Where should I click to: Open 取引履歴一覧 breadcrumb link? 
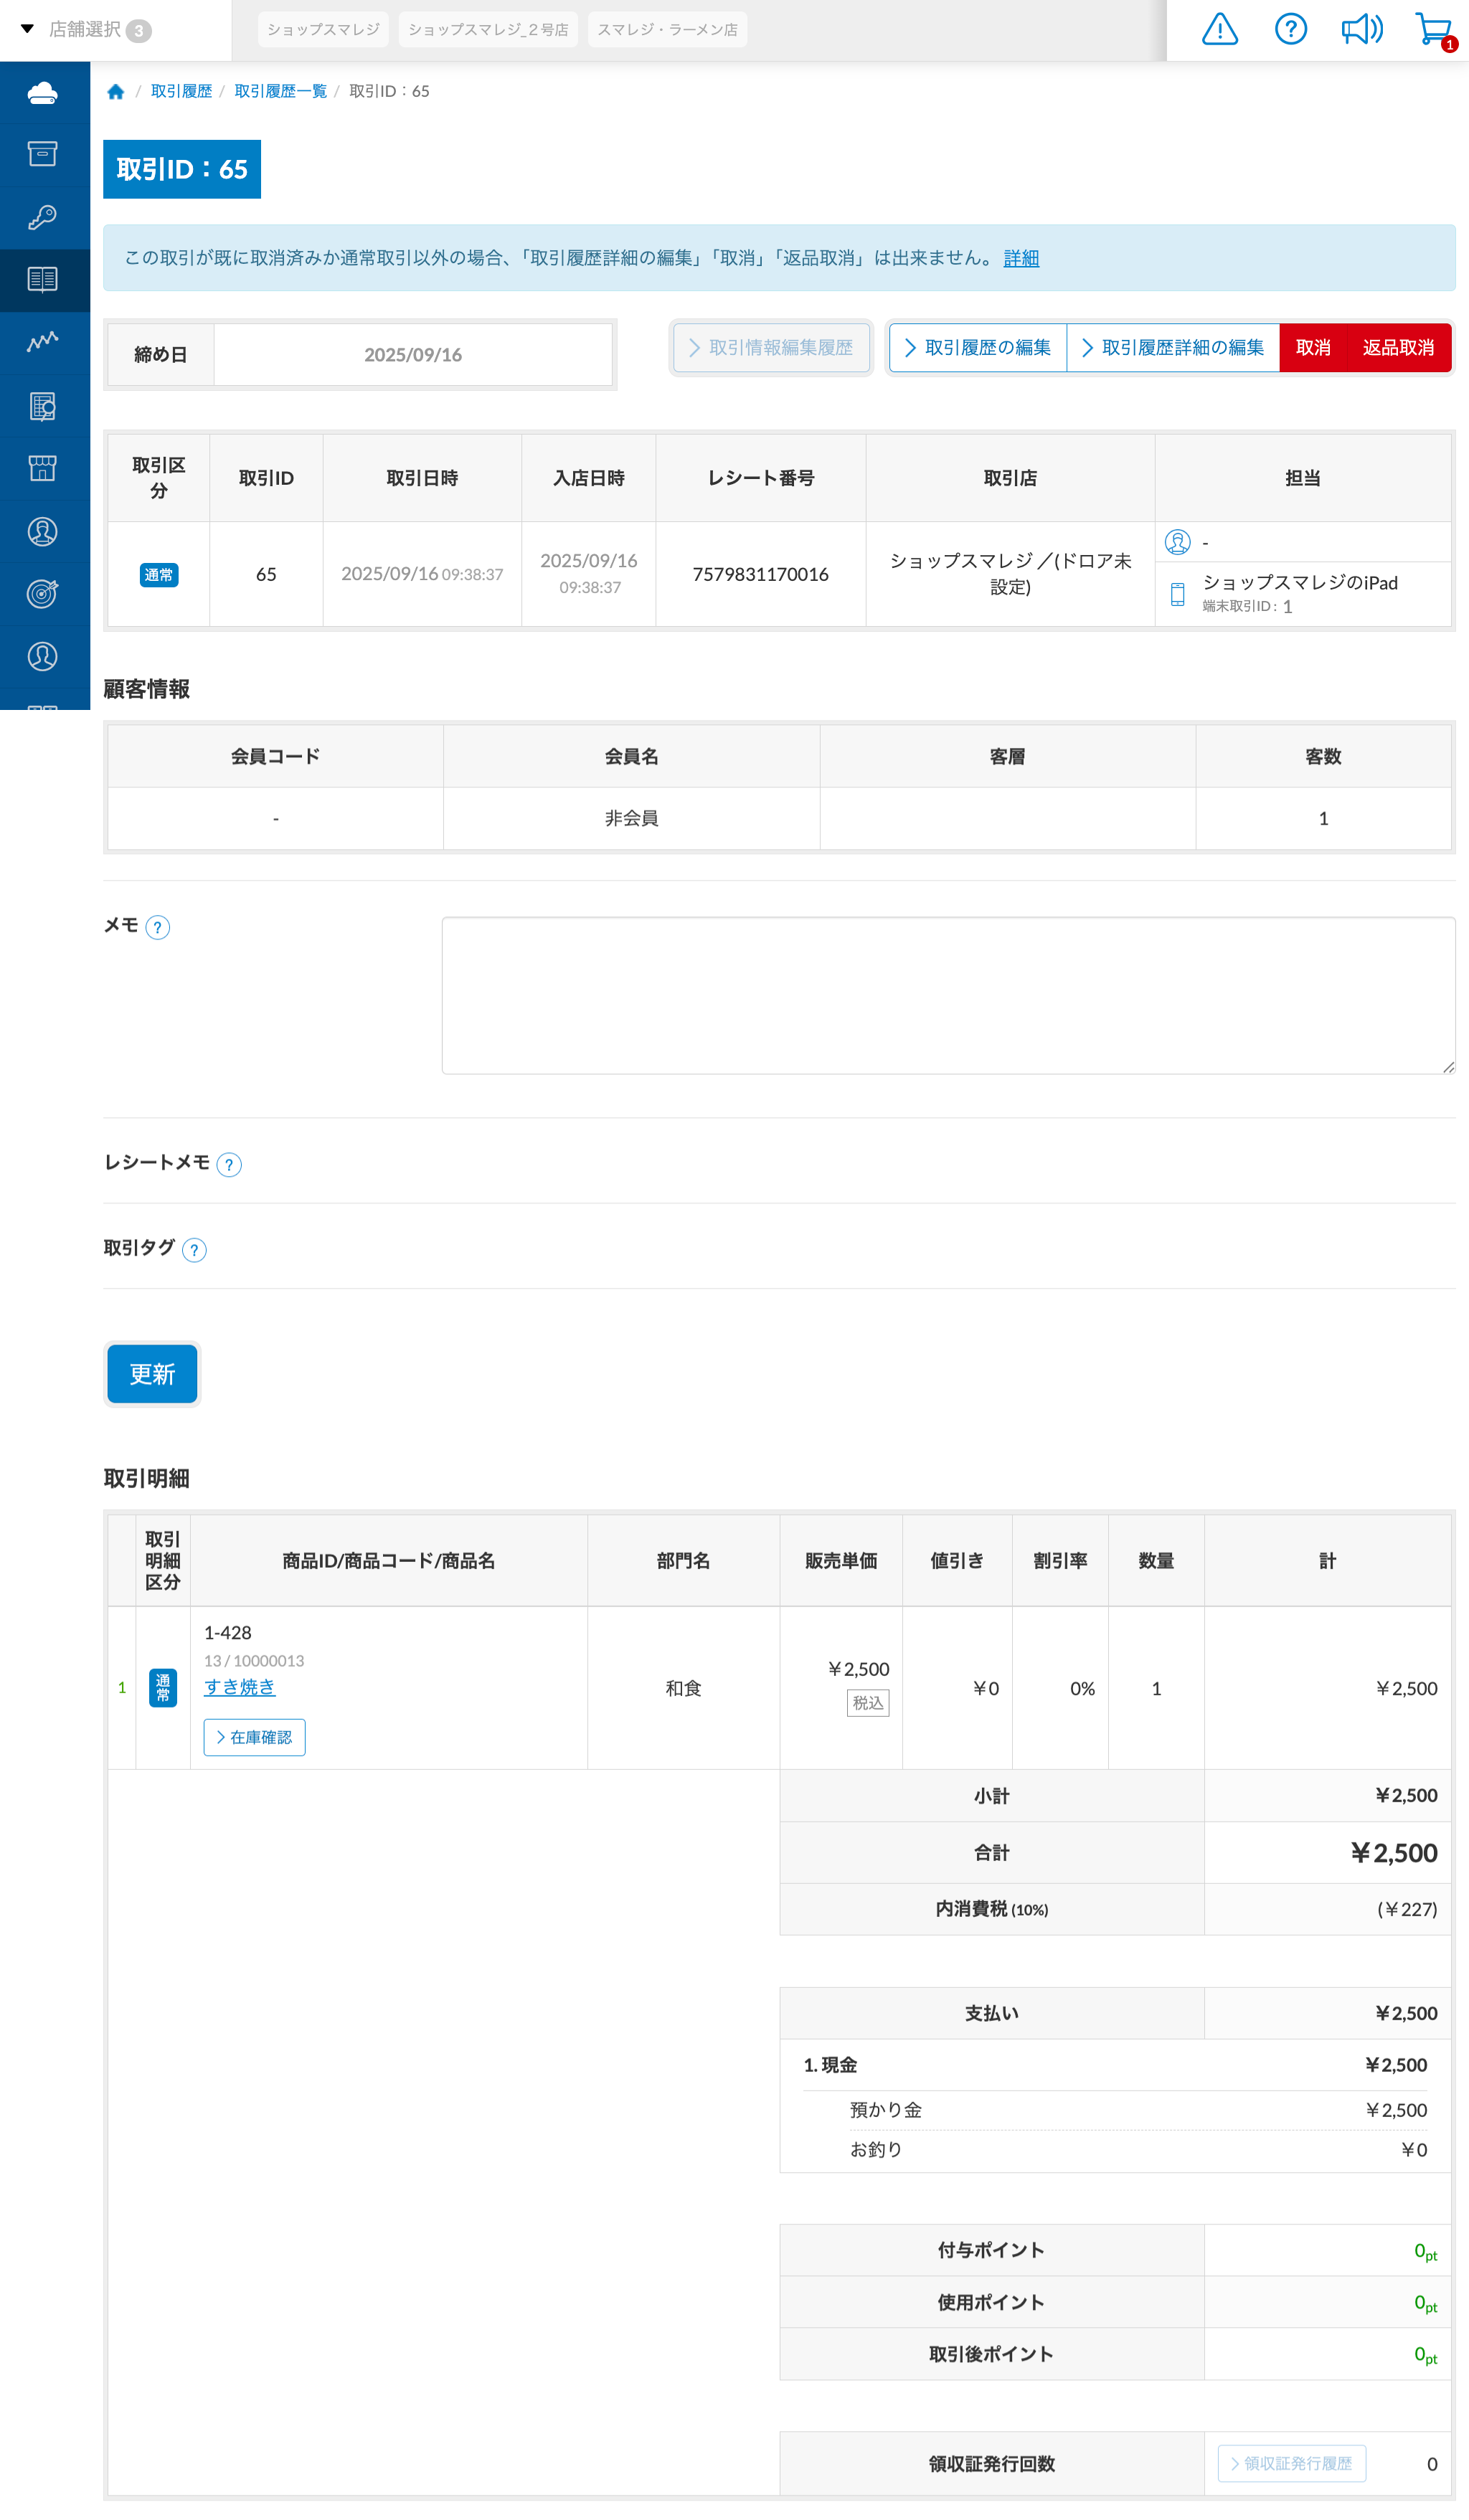point(280,92)
